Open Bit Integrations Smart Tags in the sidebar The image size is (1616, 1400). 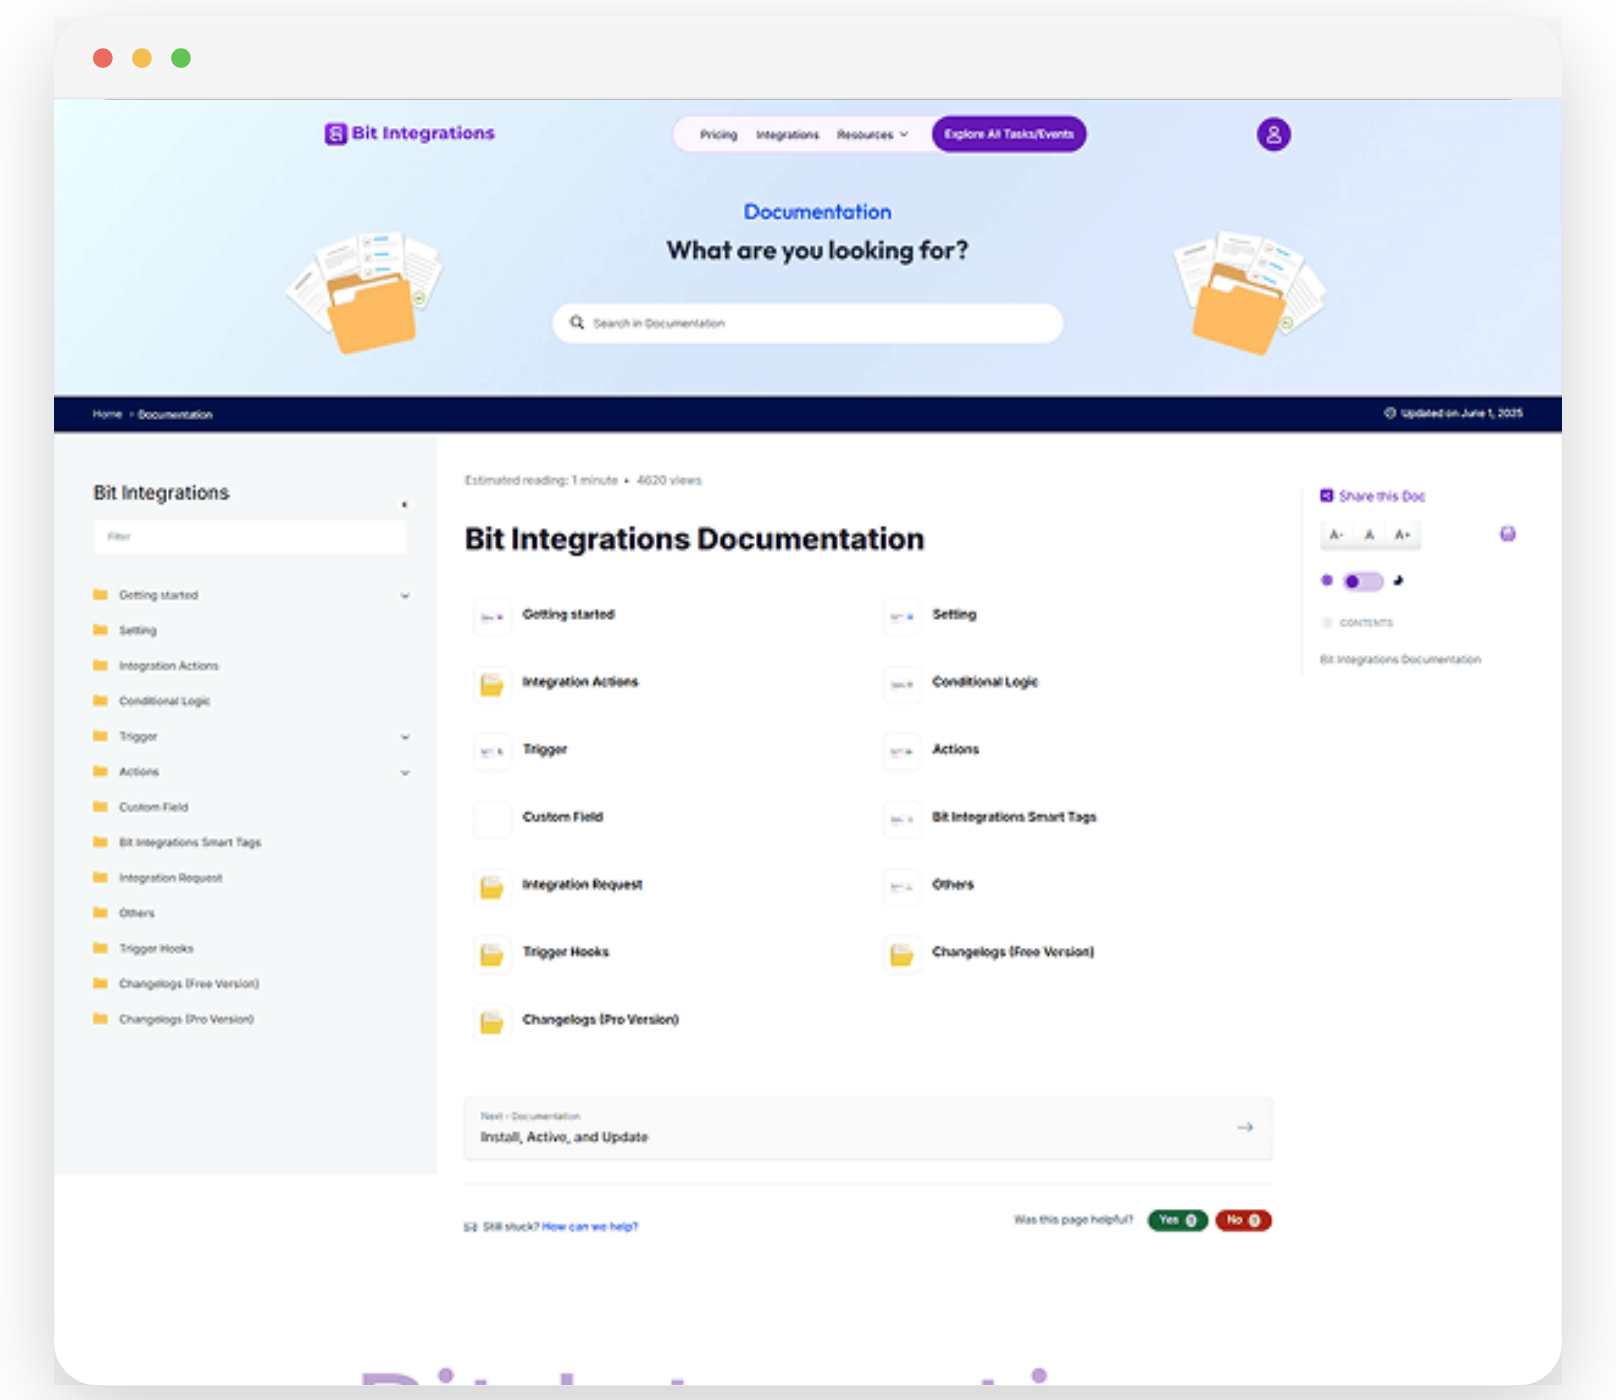tap(190, 842)
